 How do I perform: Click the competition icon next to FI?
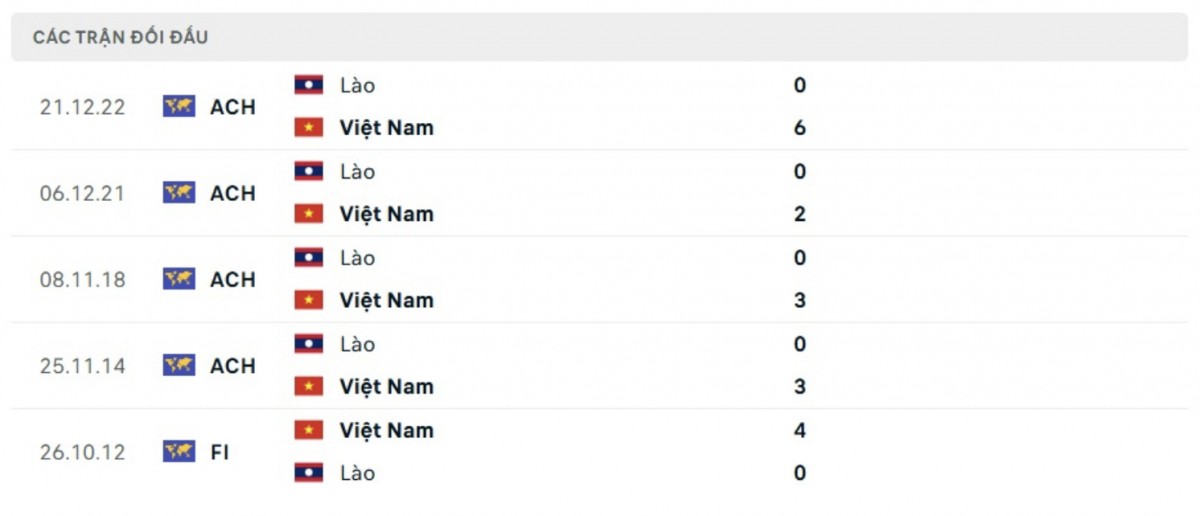pos(179,452)
